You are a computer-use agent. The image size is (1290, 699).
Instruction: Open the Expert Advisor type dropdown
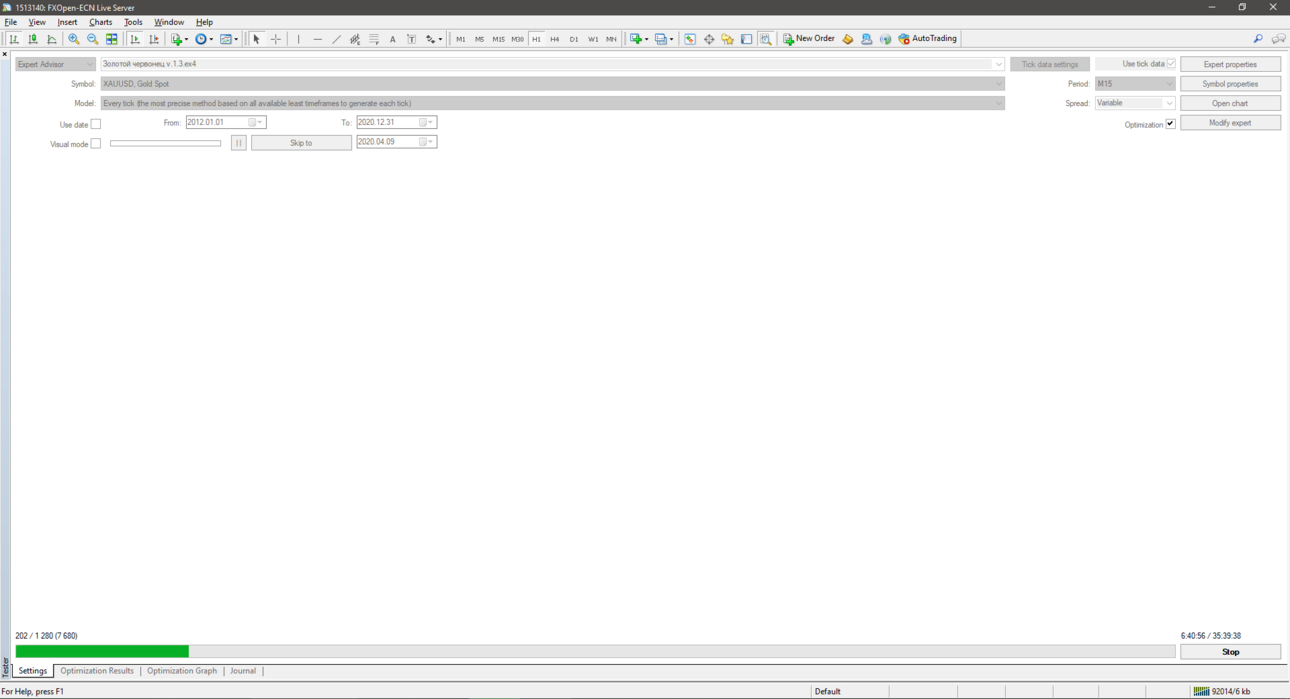55,64
